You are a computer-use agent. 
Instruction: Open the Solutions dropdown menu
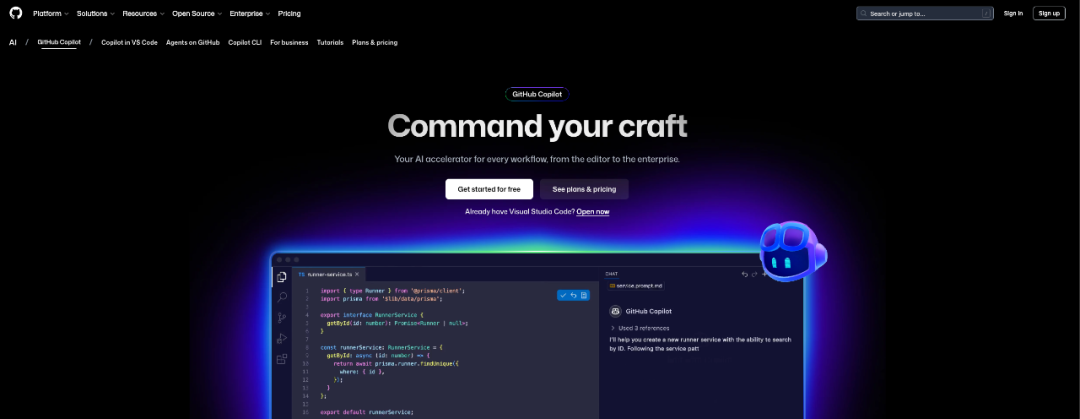tap(95, 13)
